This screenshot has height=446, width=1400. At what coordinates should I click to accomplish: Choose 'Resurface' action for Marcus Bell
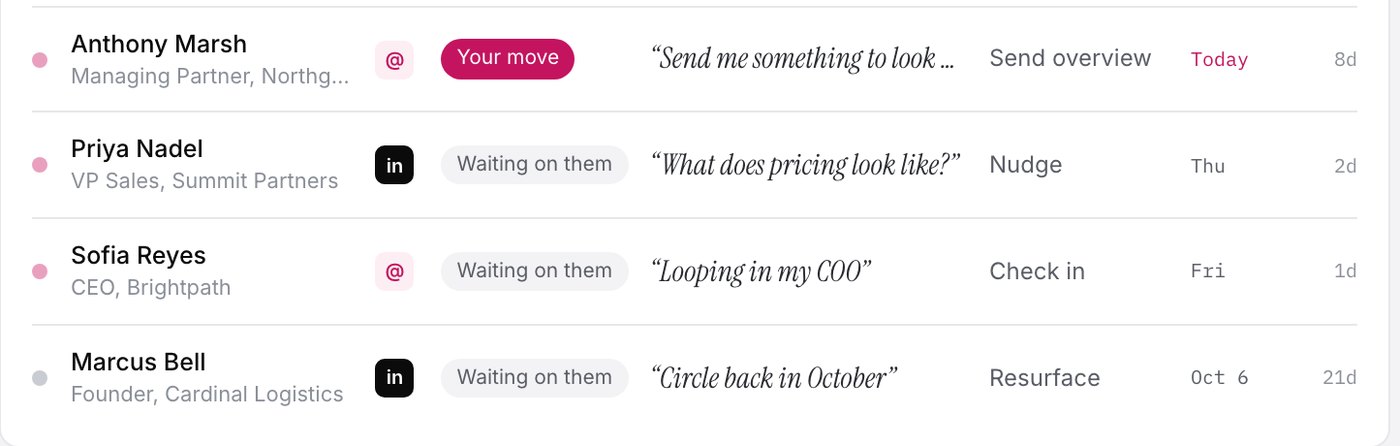click(1045, 378)
